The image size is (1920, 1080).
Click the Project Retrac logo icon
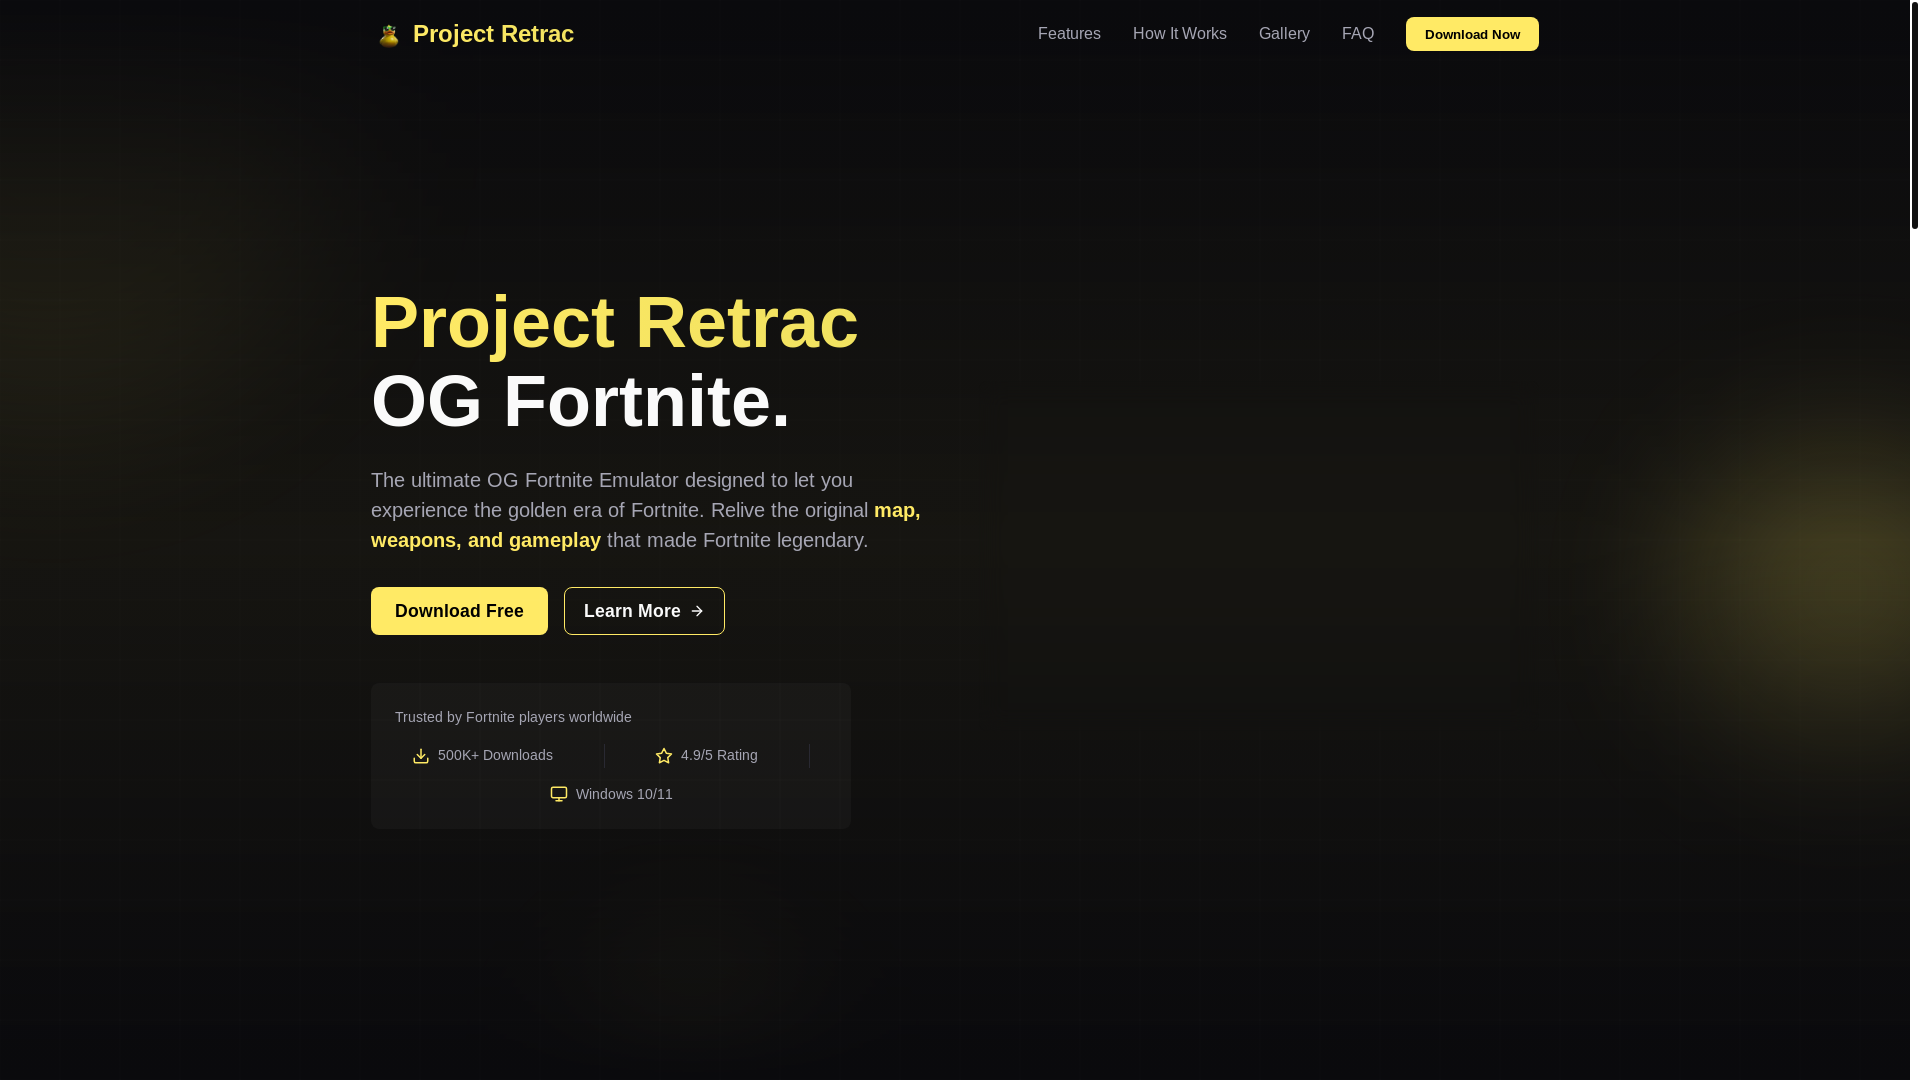tap(388, 35)
